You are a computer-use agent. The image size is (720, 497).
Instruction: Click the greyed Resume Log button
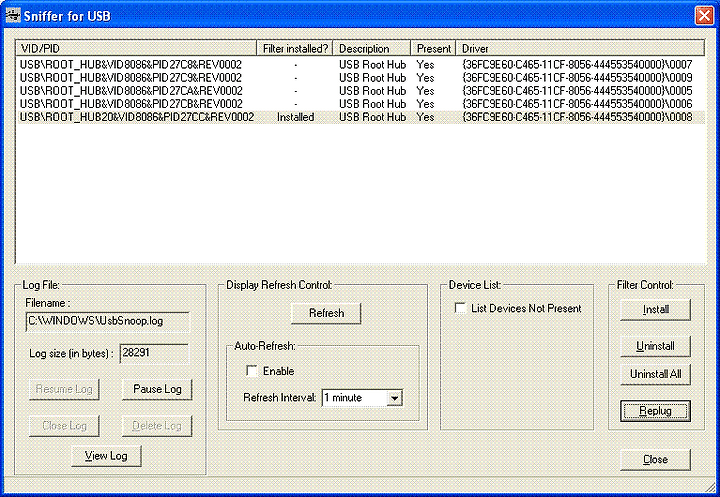pyautogui.click(x=64, y=390)
